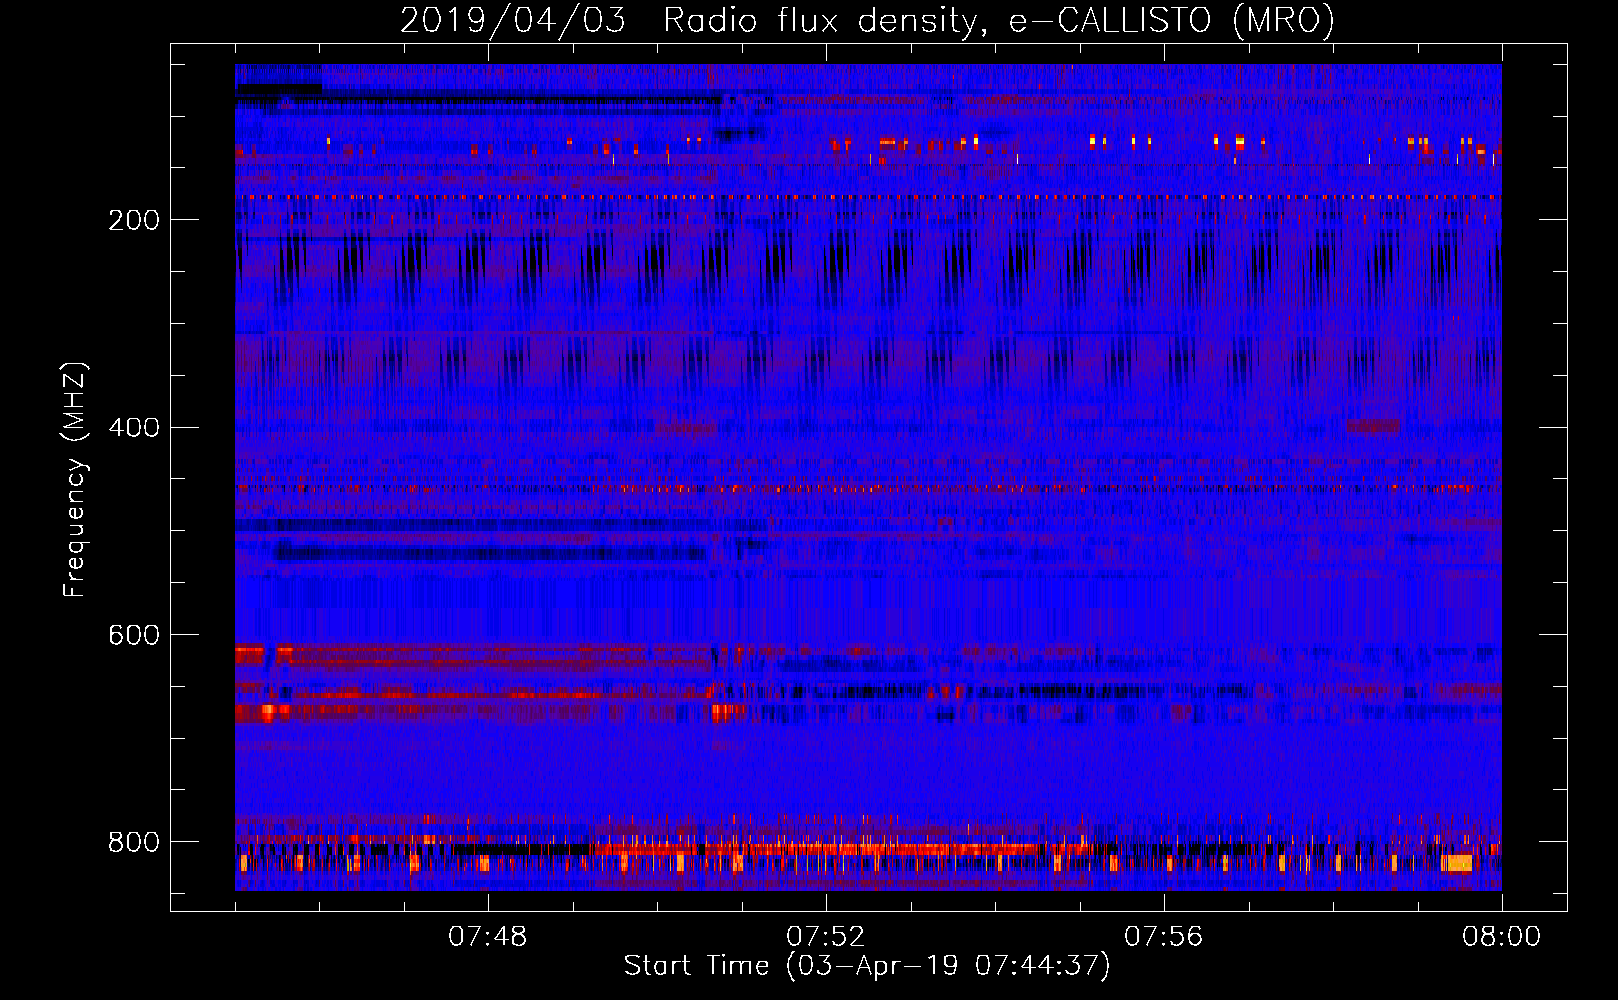Click the '600' frequency tick label
This screenshot has width=1618, height=1000.
pos(134,635)
